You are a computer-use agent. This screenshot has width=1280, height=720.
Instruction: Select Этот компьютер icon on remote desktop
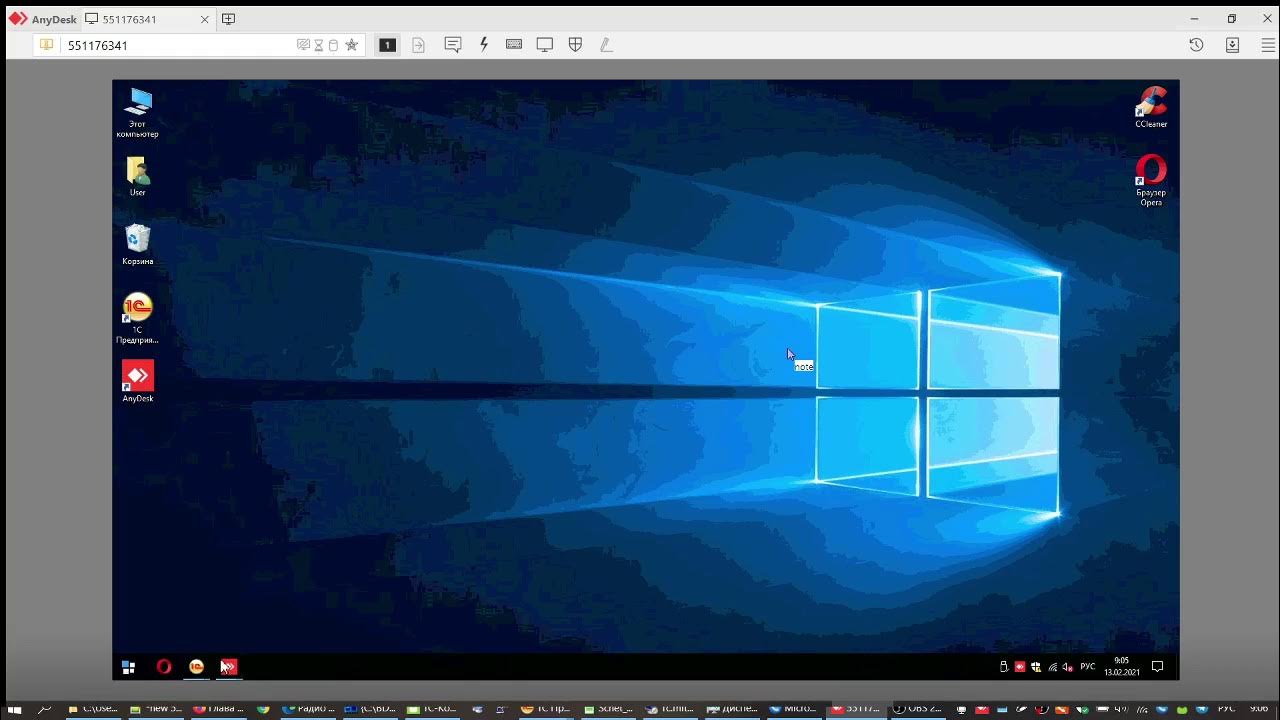click(138, 113)
